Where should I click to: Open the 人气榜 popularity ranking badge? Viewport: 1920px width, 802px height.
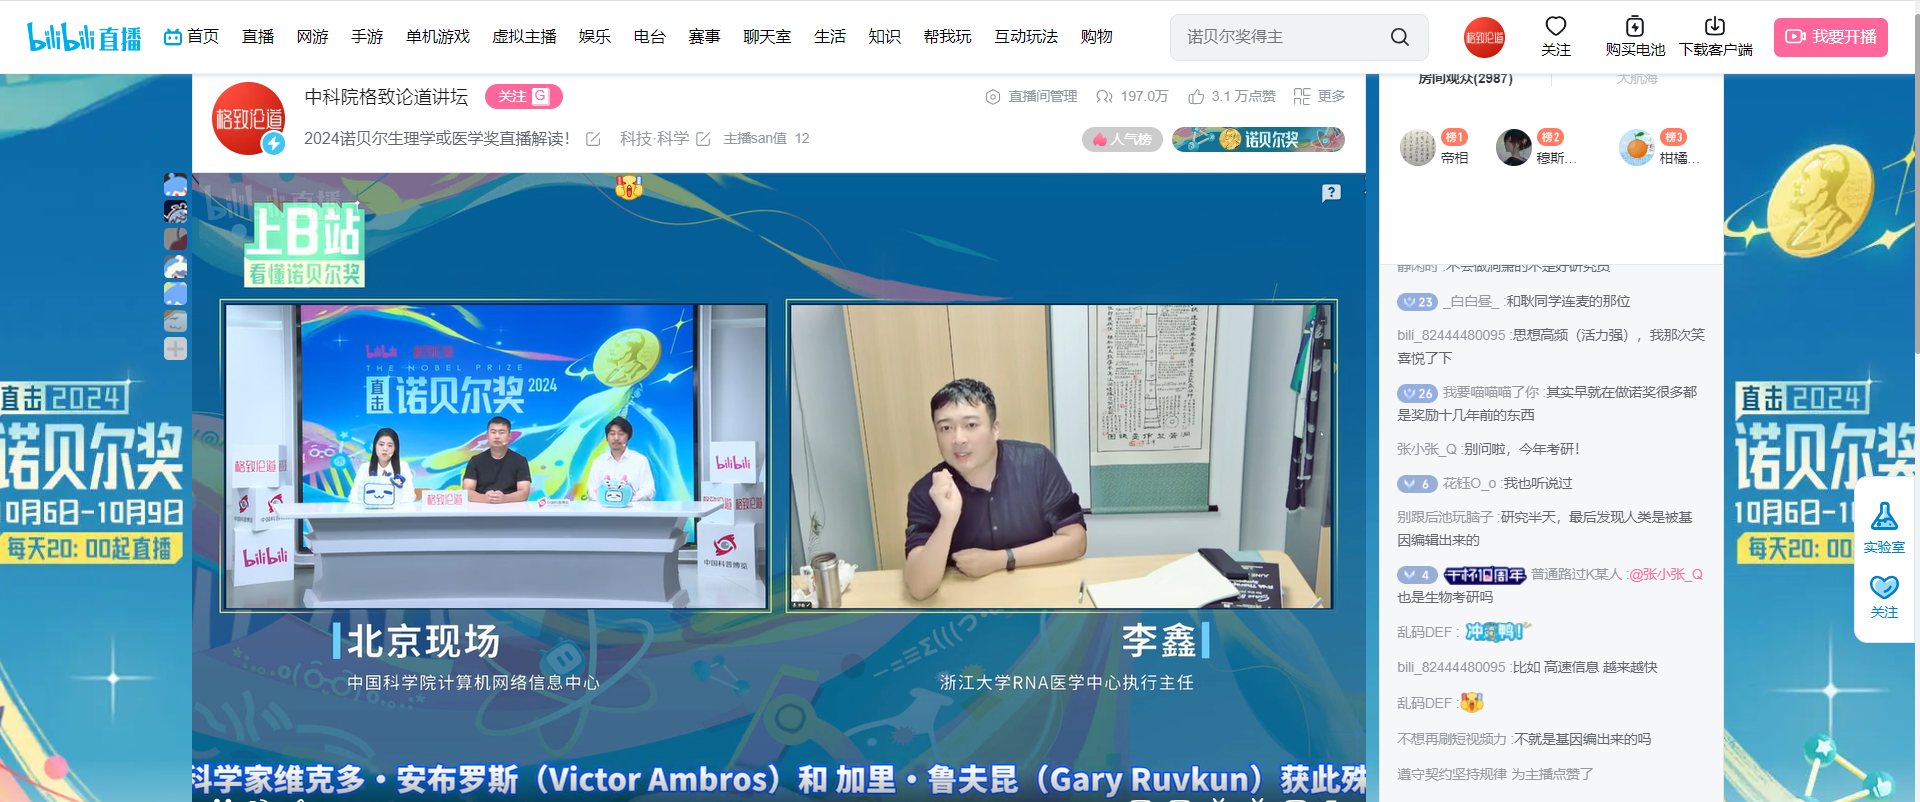tap(1122, 140)
